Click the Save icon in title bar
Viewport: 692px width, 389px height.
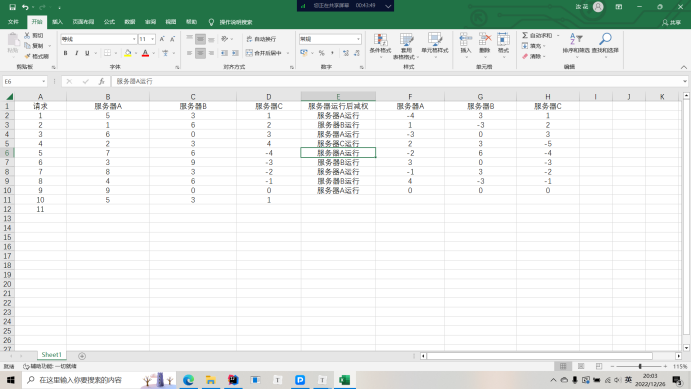12,7
